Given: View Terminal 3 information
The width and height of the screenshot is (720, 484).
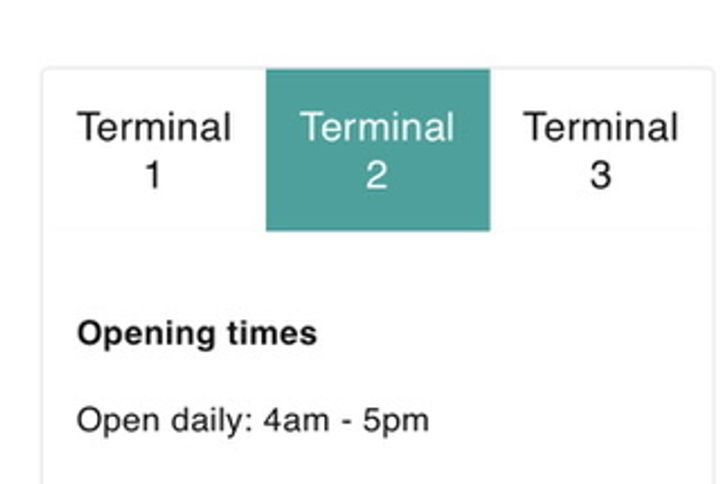Looking at the screenshot, I should tap(600, 150).
